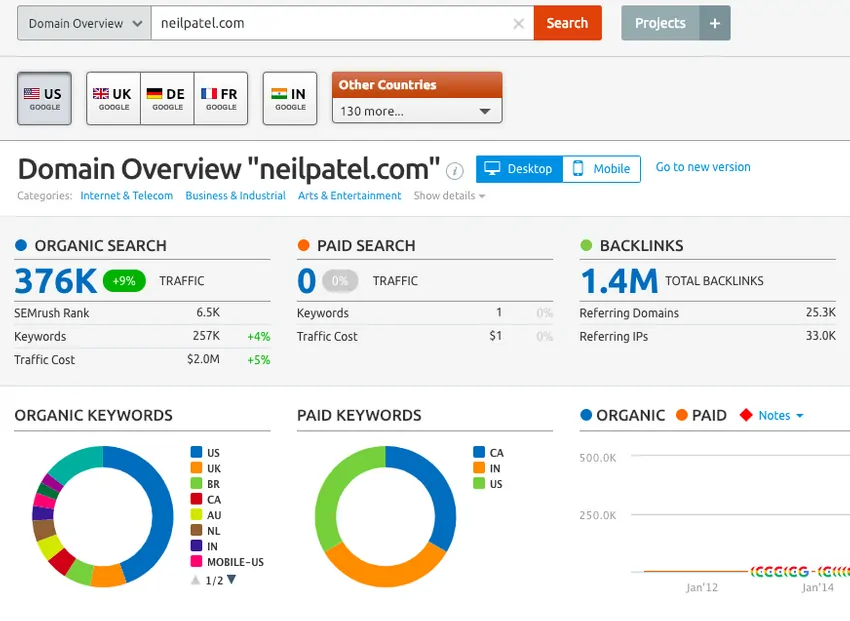
Task: Open the Other Countries 130 more dropdown
Action: coord(417,111)
